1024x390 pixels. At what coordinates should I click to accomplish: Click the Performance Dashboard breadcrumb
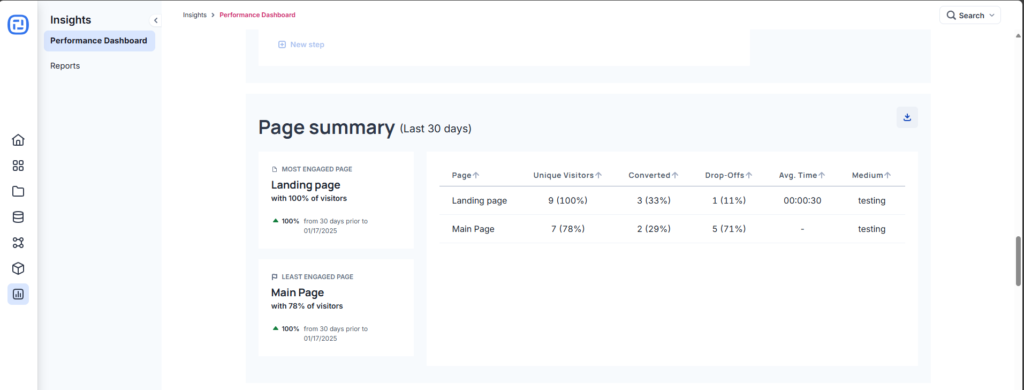257,14
